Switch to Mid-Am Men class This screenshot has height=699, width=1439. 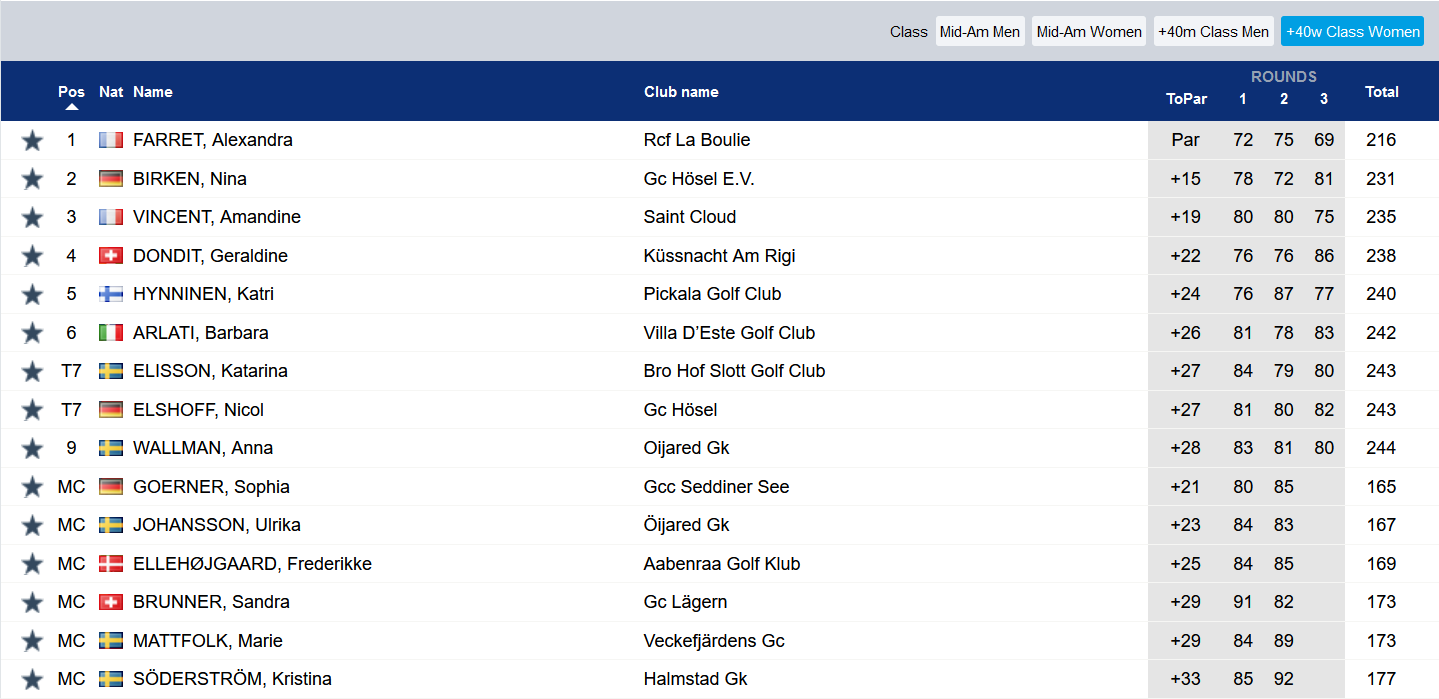pyautogui.click(x=980, y=32)
